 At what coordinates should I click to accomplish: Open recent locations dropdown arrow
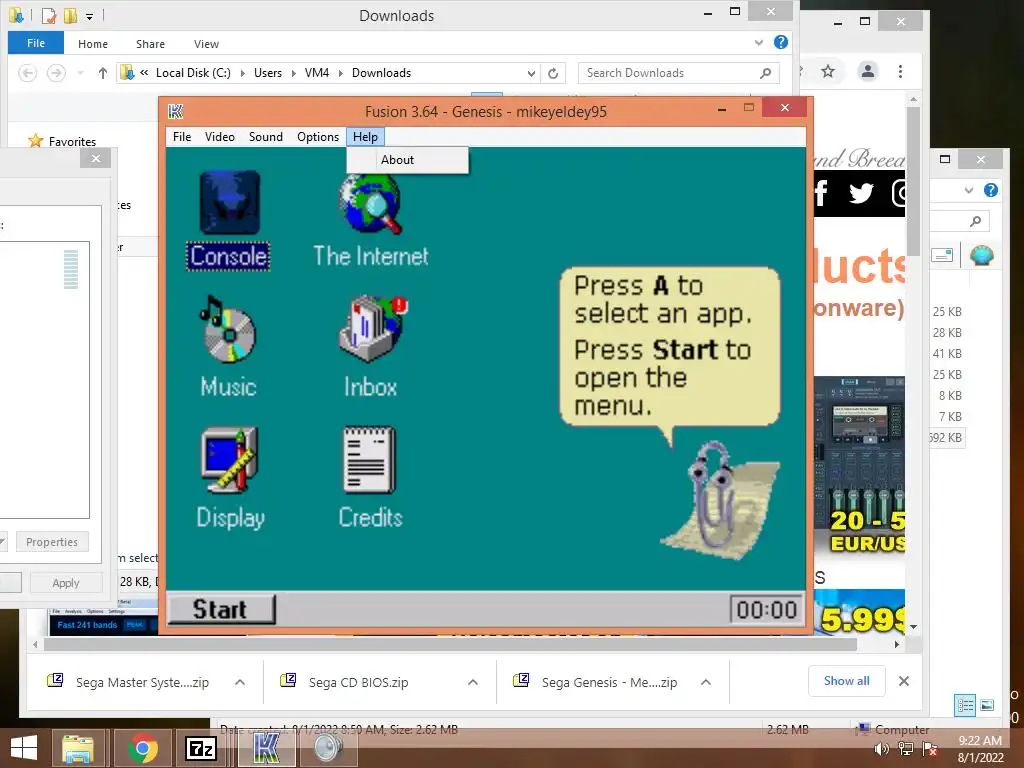pyautogui.click(x=80, y=73)
